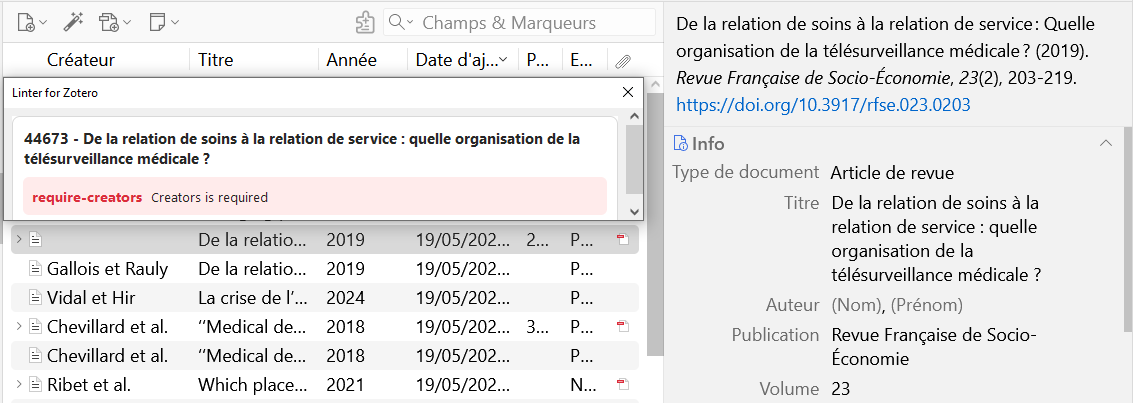Click year cell 2024

click(346, 298)
